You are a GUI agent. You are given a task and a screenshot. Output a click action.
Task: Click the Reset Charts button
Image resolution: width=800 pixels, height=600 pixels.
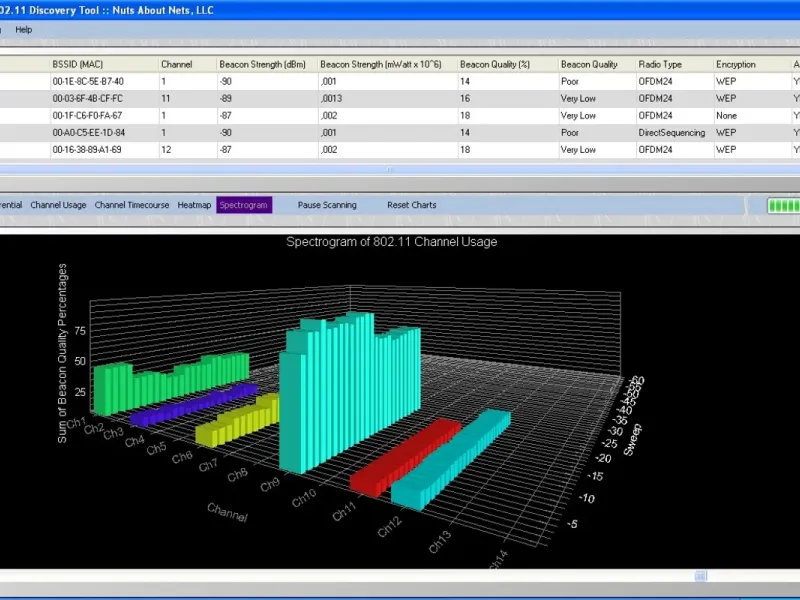[x=412, y=205]
